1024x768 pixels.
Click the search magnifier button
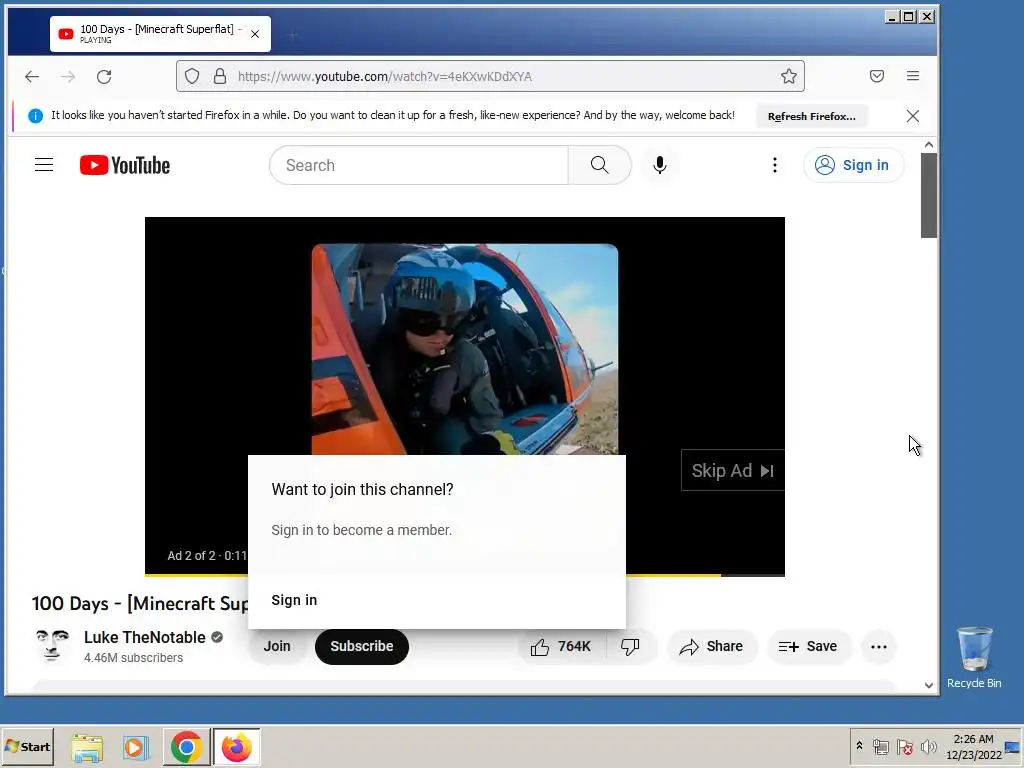pos(600,165)
